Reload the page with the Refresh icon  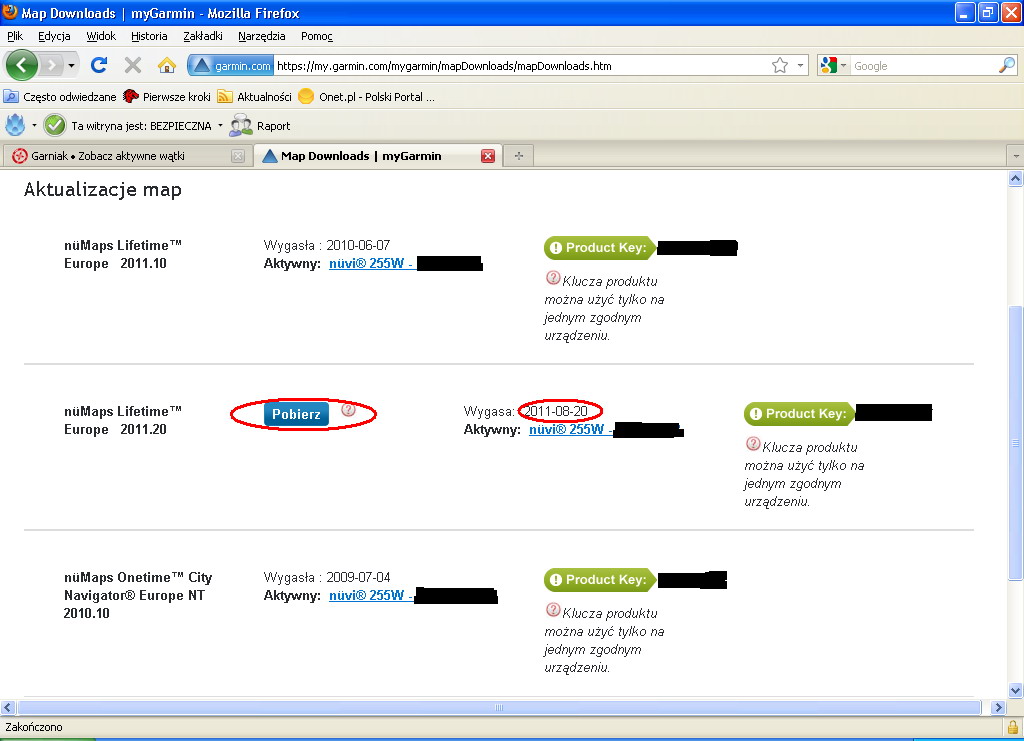pyautogui.click(x=99, y=65)
